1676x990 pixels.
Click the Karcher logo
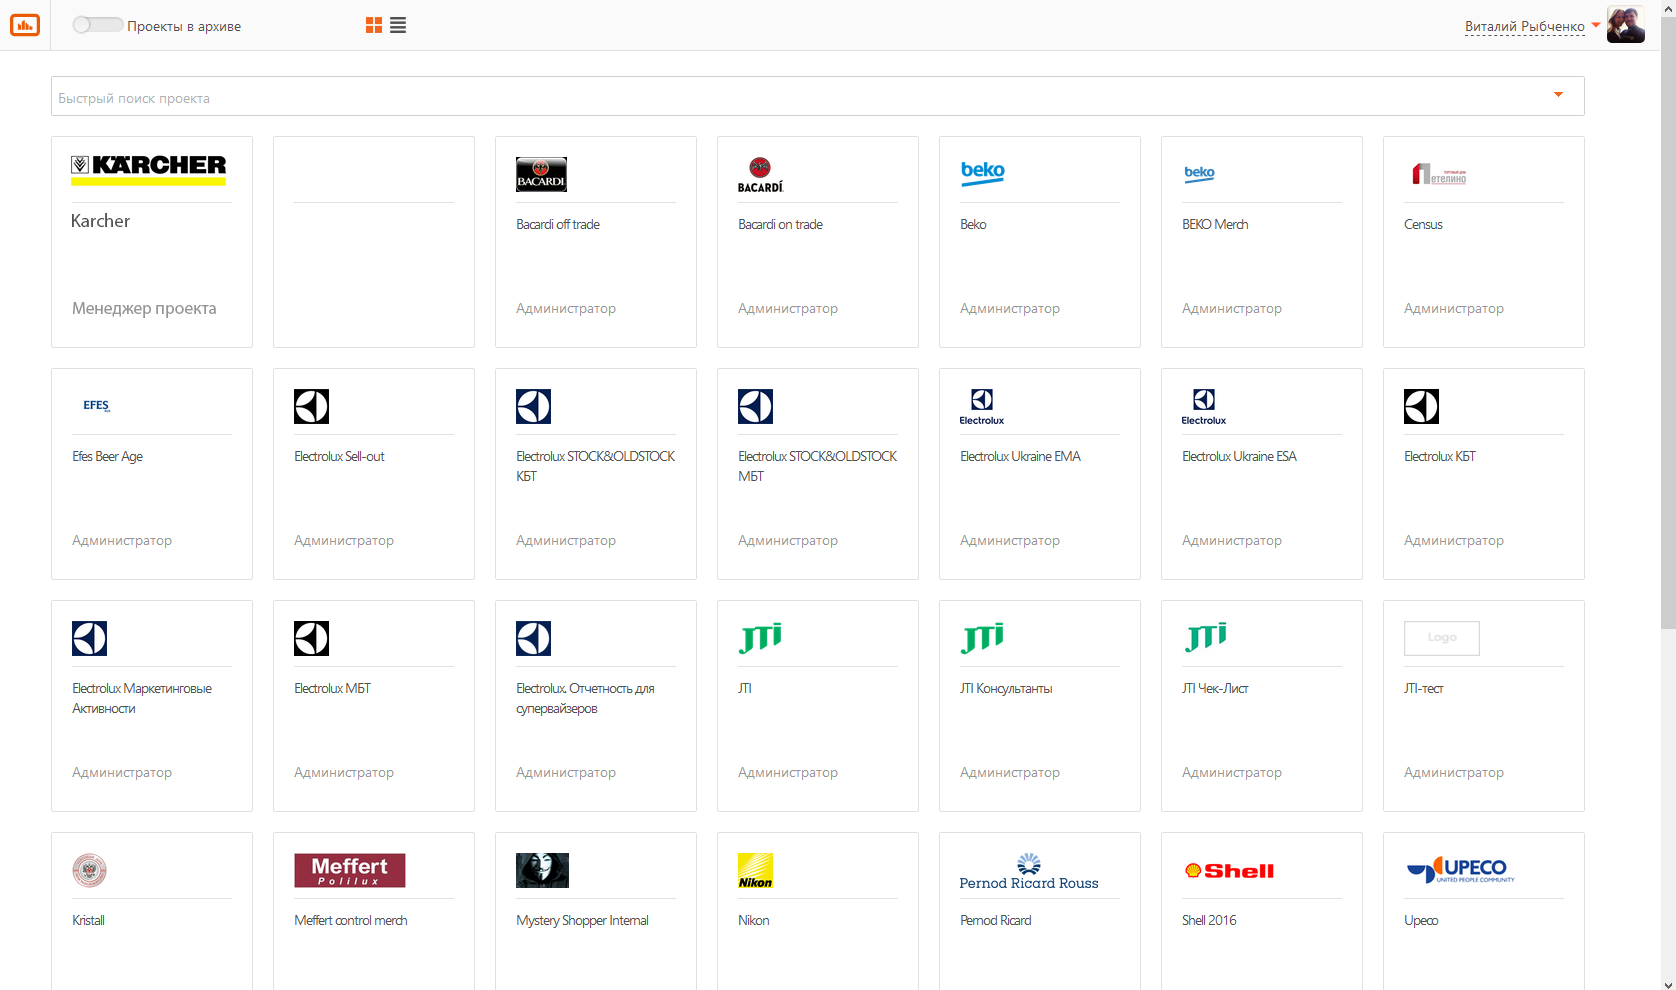(x=149, y=170)
